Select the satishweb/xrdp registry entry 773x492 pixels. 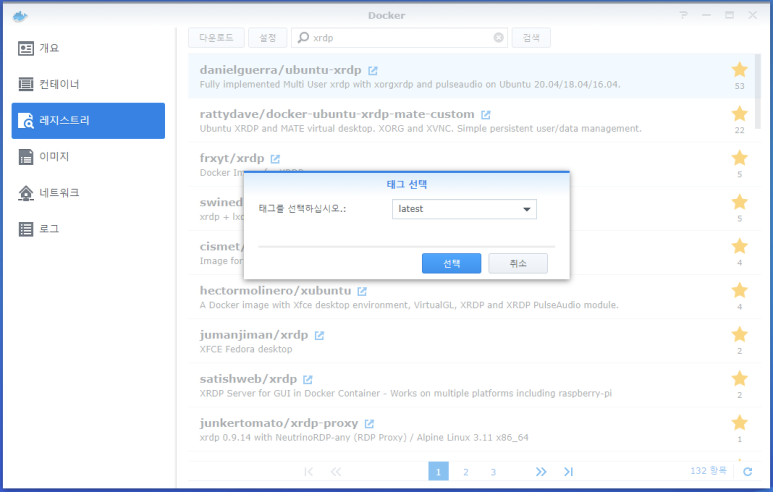click(x=450, y=388)
